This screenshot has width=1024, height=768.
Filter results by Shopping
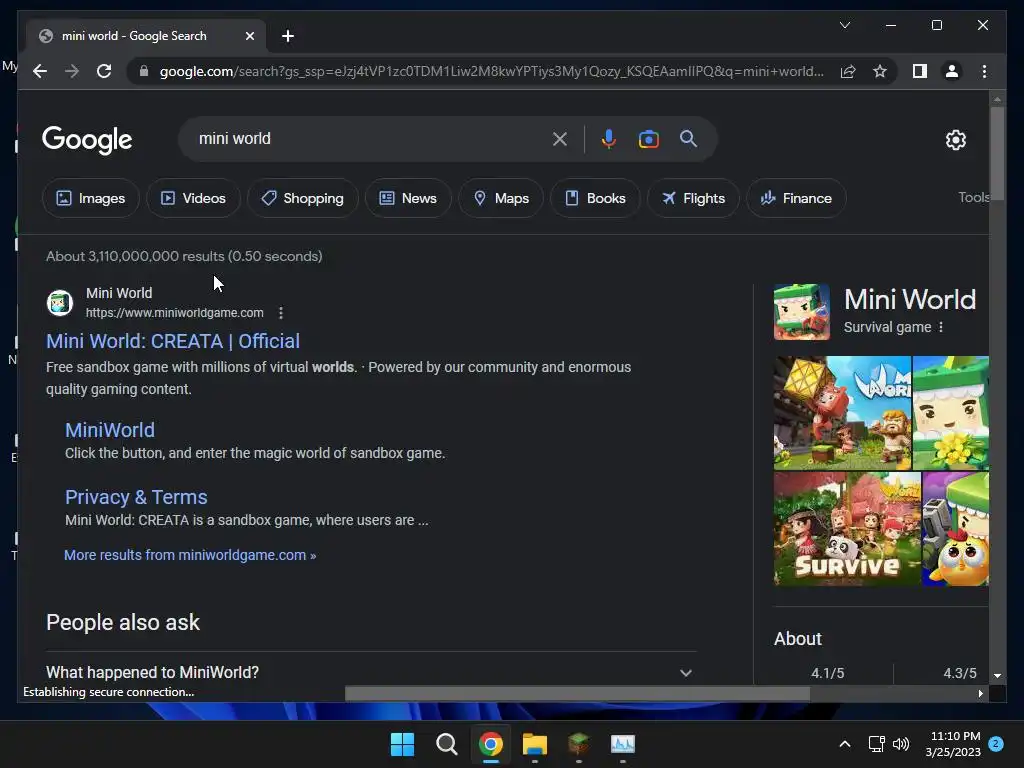(302, 198)
